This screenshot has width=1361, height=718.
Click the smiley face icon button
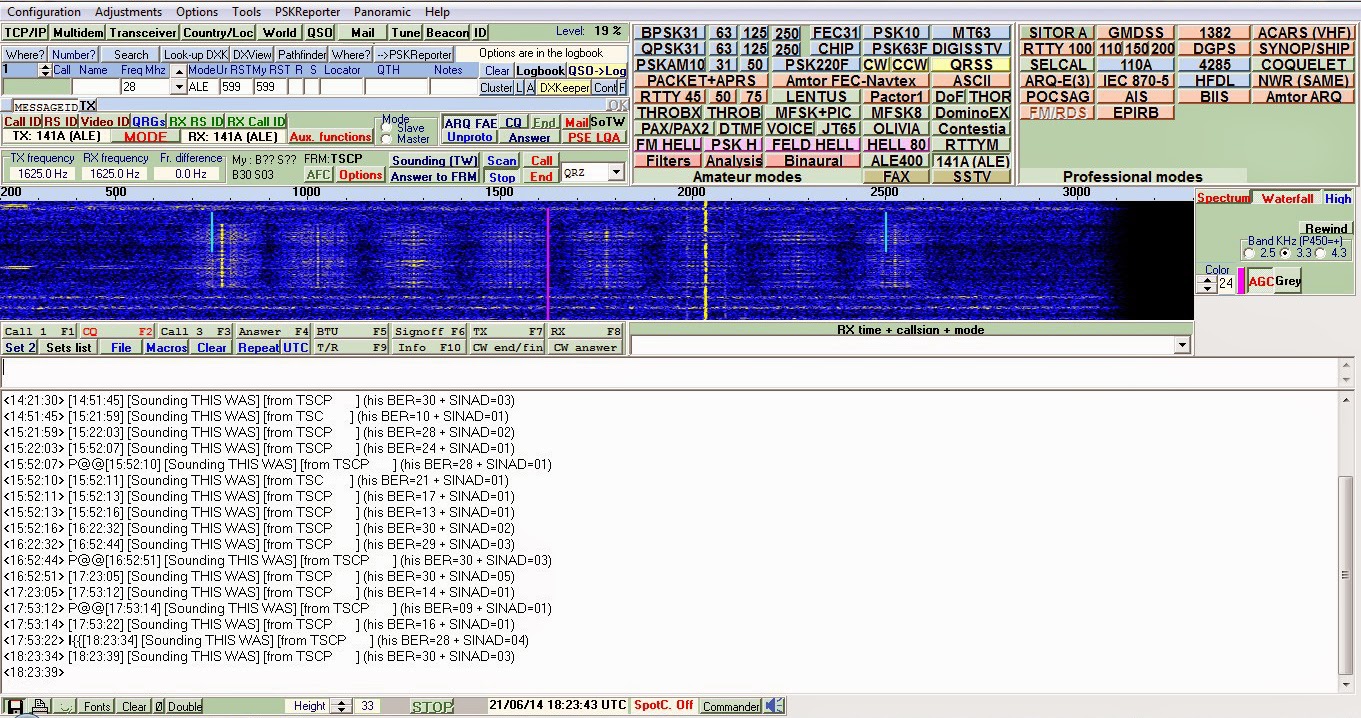click(65, 706)
